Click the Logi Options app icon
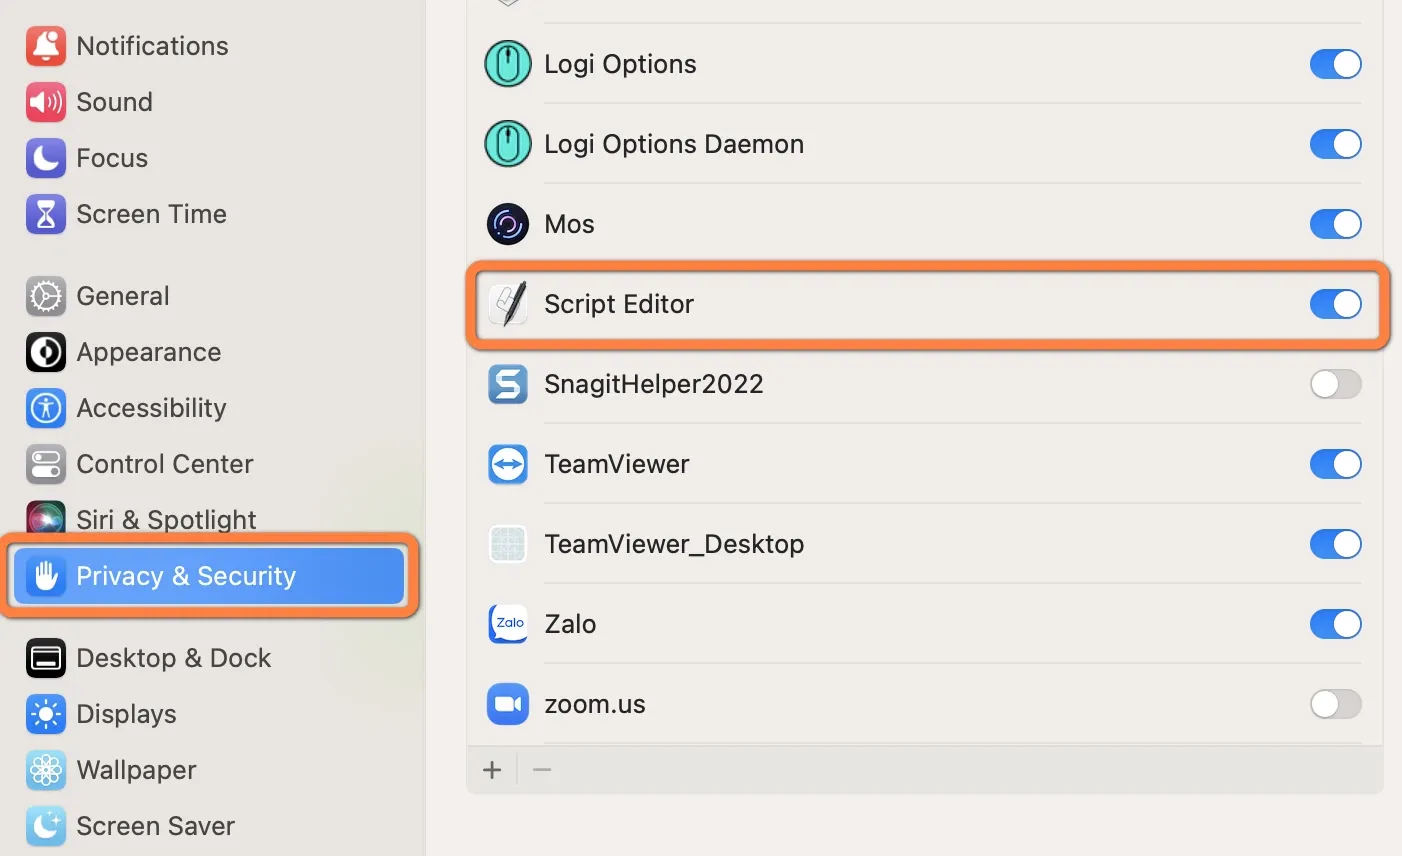The width and height of the screenshot is (1402, 856). (508, 64)
